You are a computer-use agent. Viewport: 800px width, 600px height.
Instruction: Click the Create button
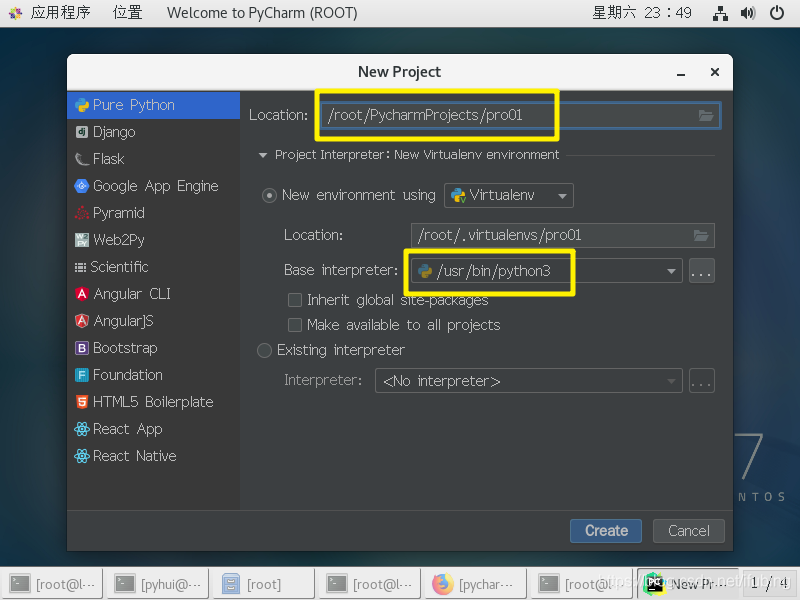[x=606, y=531]
